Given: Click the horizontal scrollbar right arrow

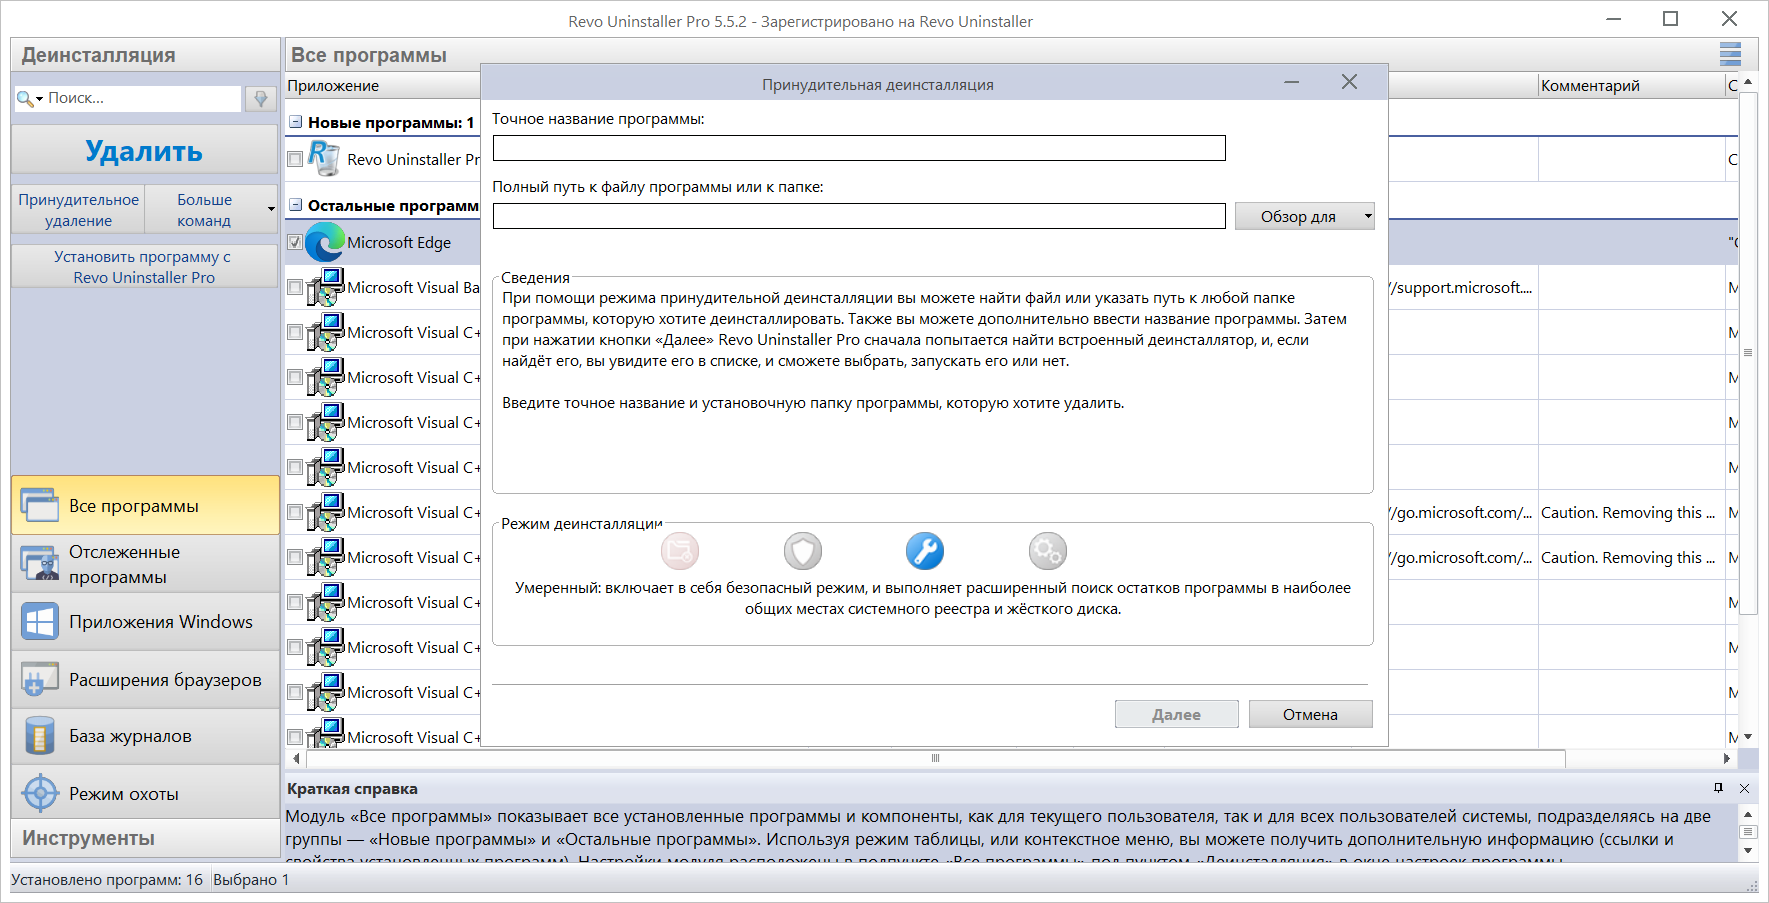Looking at the screenshot, I should [1726, 758].
